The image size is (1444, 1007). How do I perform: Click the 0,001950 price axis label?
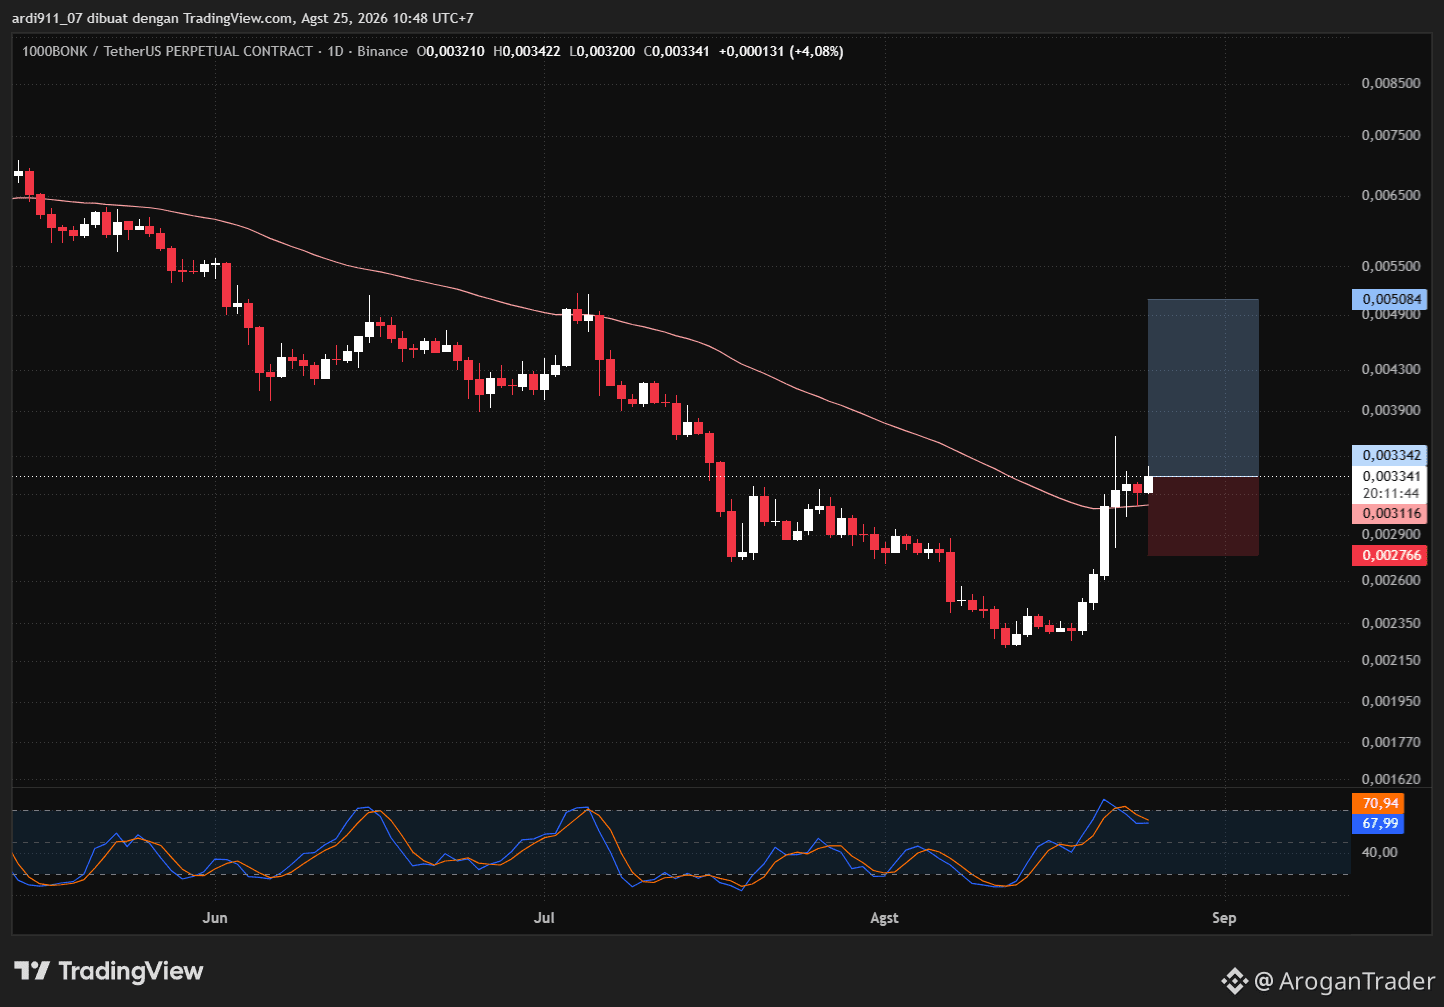1391,701
